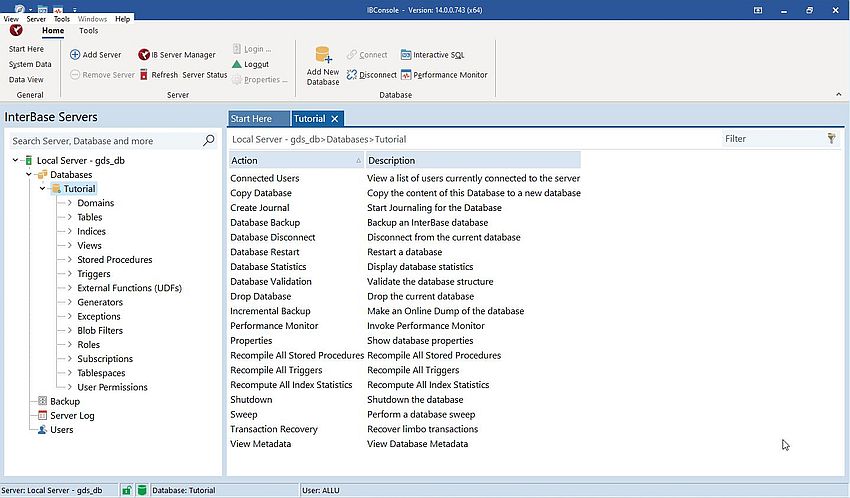The width and height of the screenshot is (850, 498).
Task: Select Copy Database action
Action: point(261,193)
